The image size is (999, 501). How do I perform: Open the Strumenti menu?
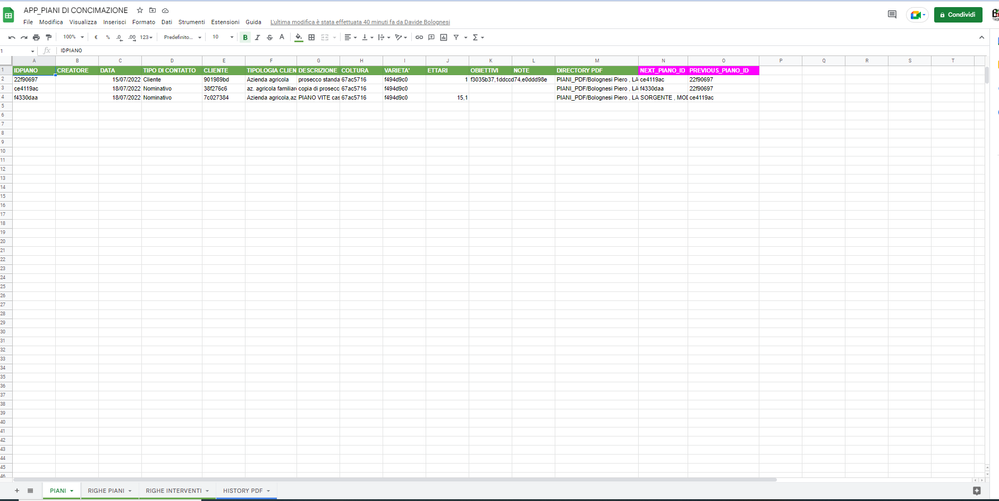point(192,22)
